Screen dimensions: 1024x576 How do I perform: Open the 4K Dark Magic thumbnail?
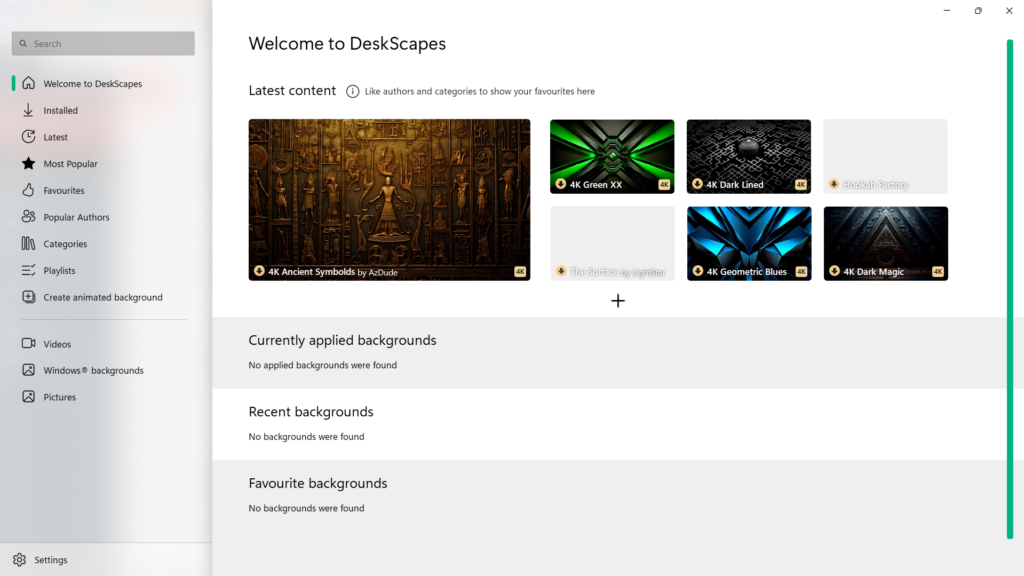886,244
